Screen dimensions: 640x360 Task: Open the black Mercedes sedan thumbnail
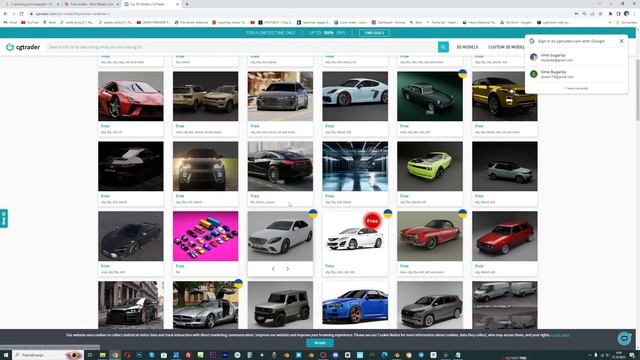click(x=280, y=166)
